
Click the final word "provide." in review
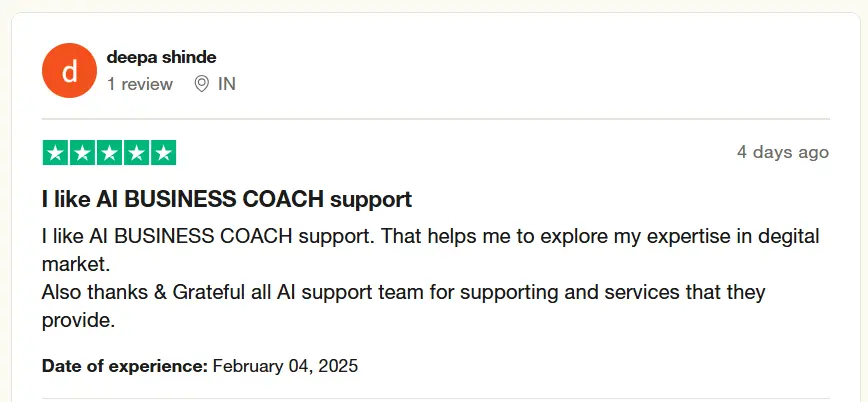point(79,321)
